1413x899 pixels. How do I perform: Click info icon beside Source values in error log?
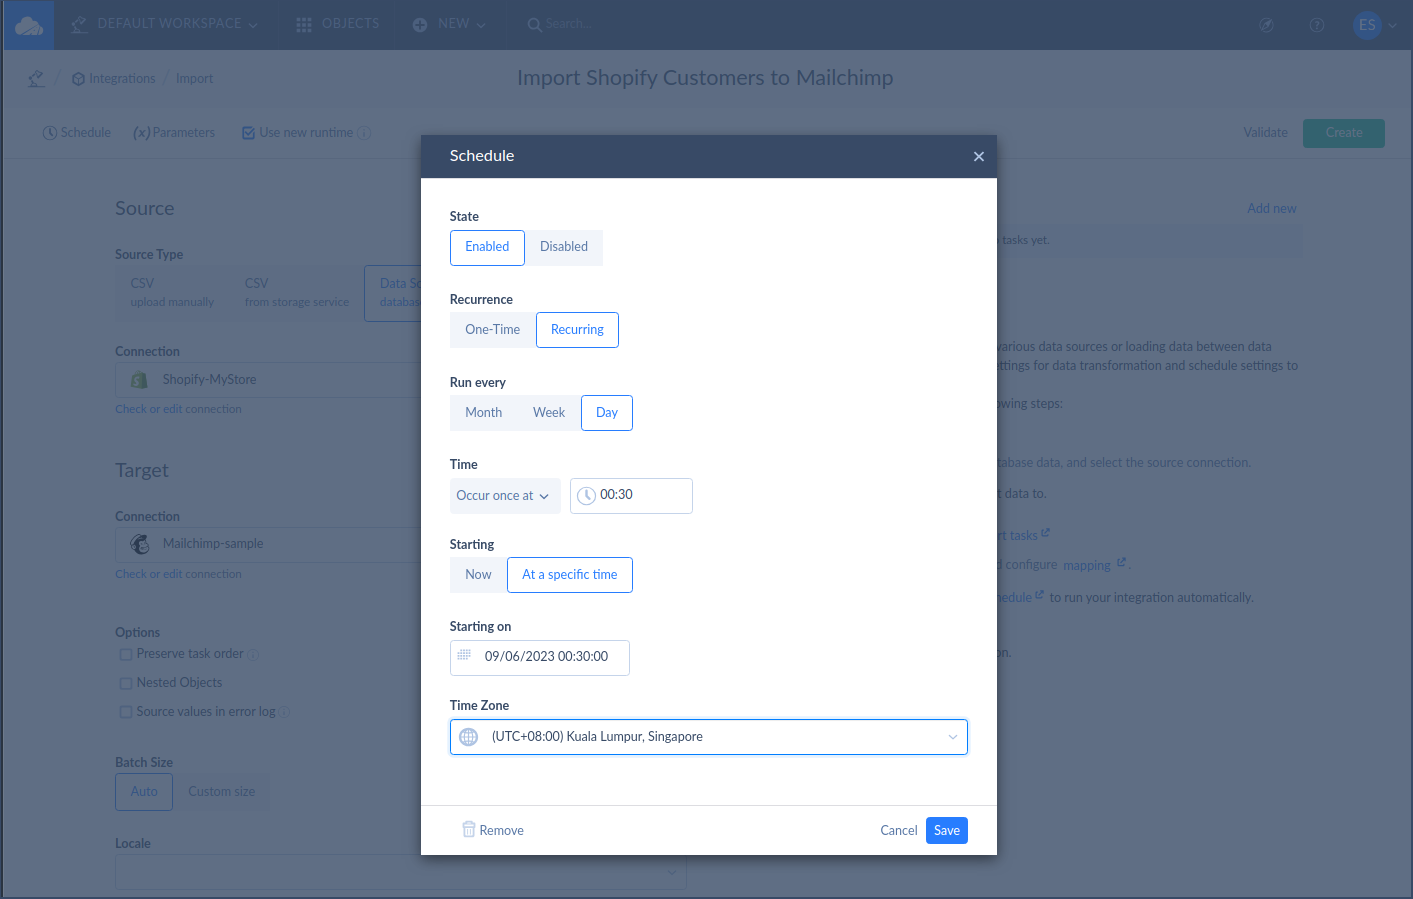pos(284,713)
